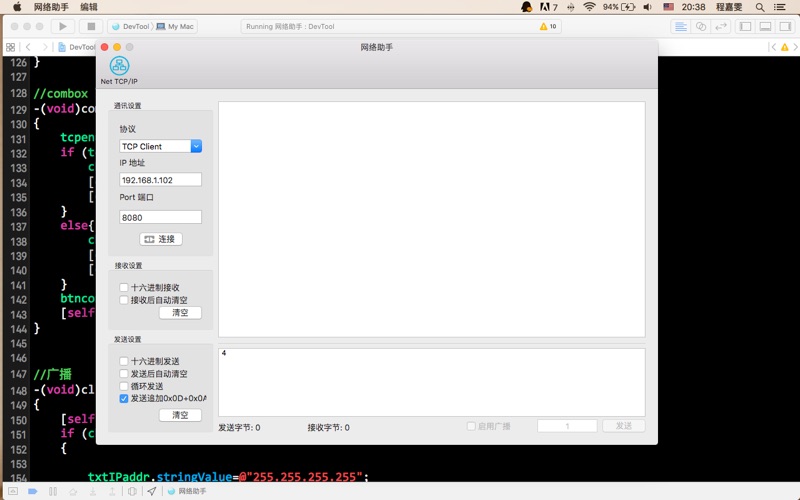Click the Adobe 7 menu bar icon
Screen dimensions: 800x500
click(x=549, y=7)
